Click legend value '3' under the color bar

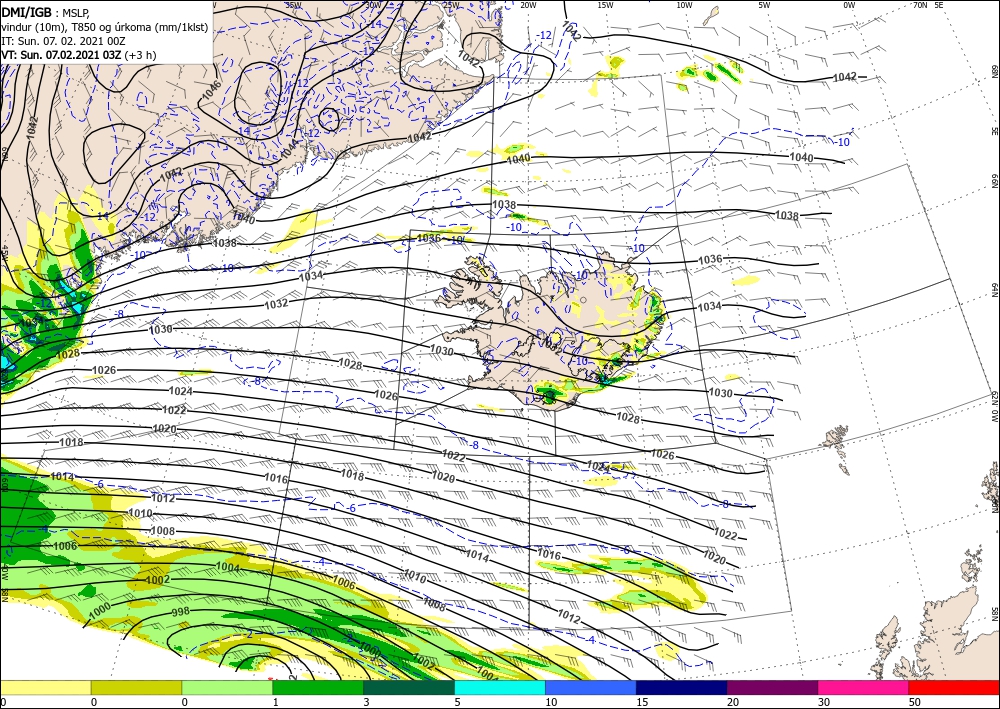click(367, 702)
